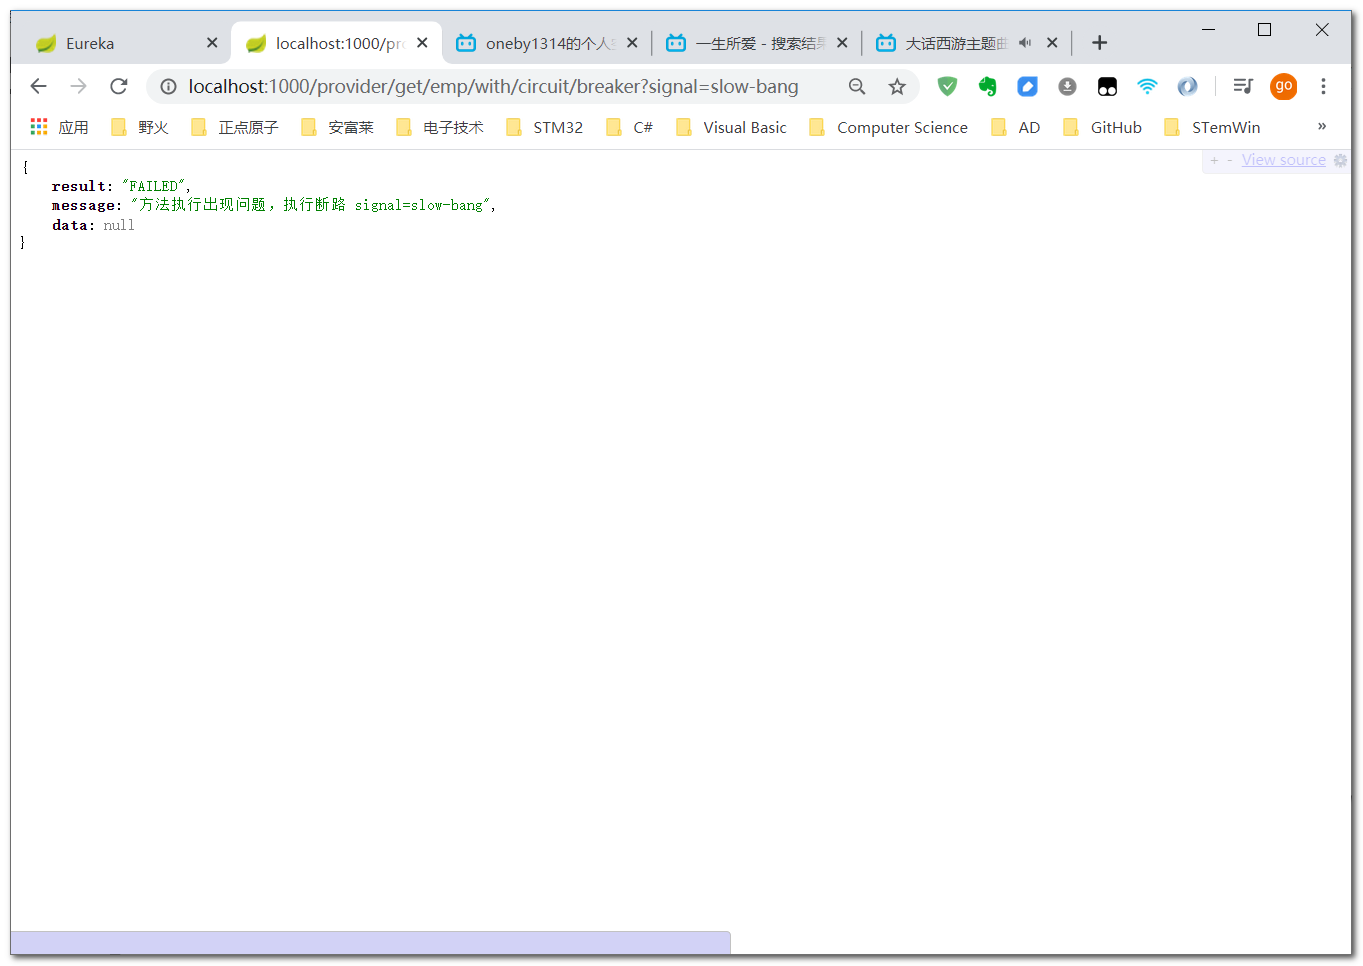Open the Computer Science bookmark folder
1363x966 pixels.
[888, 127]
